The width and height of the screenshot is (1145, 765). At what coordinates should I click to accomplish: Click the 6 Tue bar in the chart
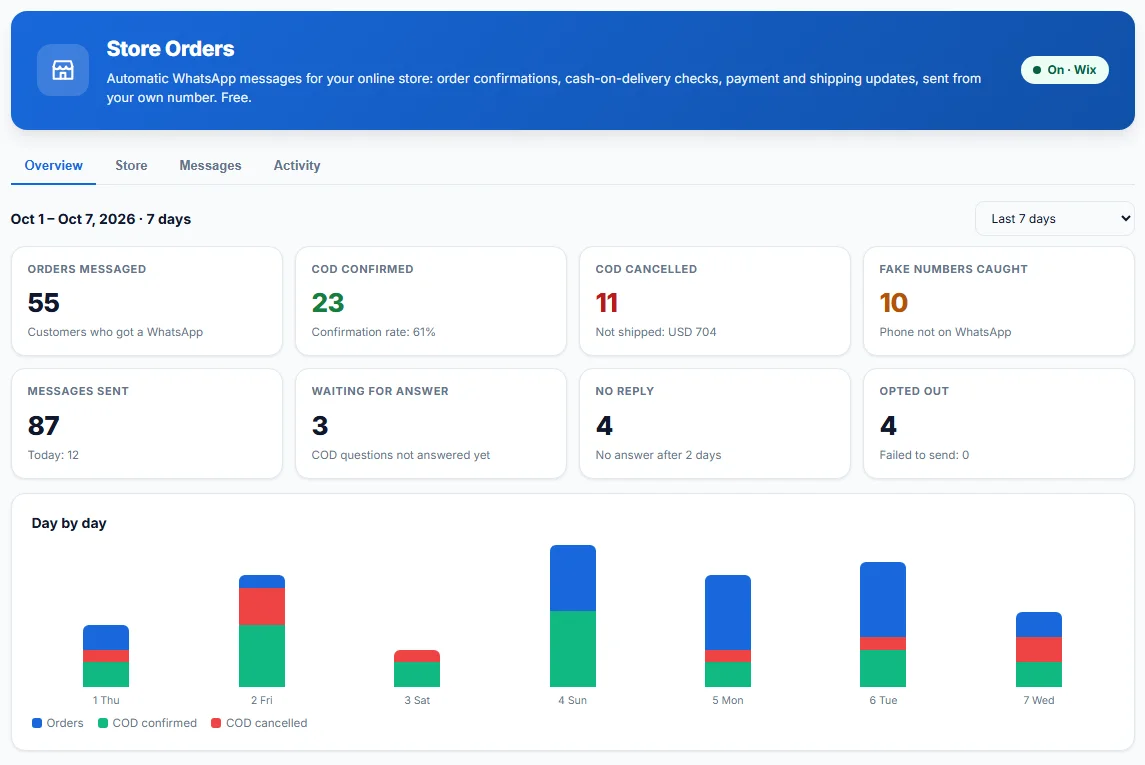point(883,624)
